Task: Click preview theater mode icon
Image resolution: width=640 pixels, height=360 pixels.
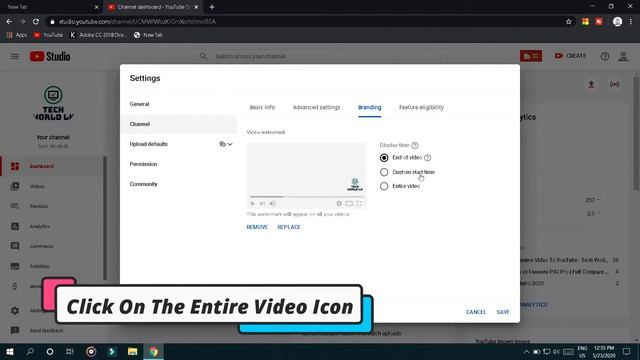Action: coord(349,203)
